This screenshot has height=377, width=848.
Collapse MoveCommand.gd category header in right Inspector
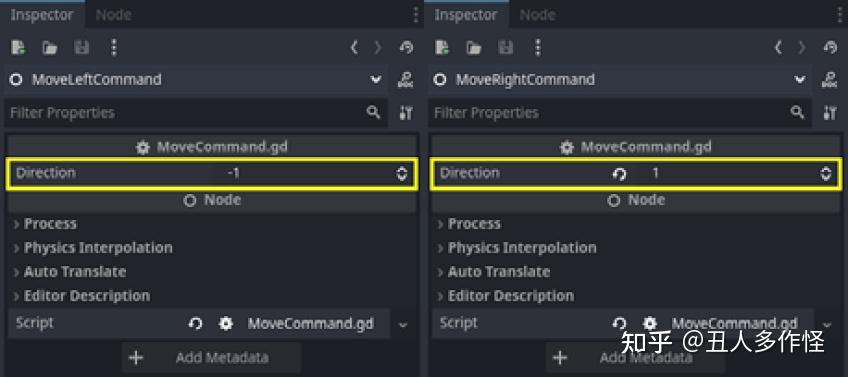pyautogui.click(x=635, y=147)
